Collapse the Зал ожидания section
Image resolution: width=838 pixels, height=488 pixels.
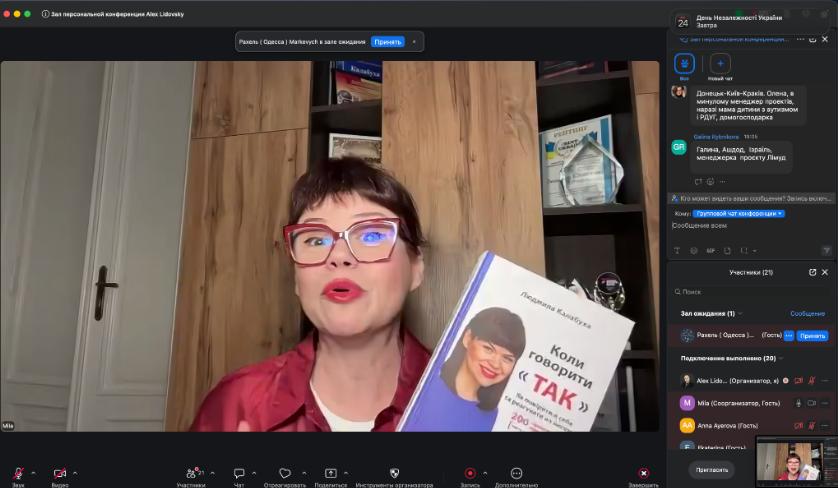[740, 314]
